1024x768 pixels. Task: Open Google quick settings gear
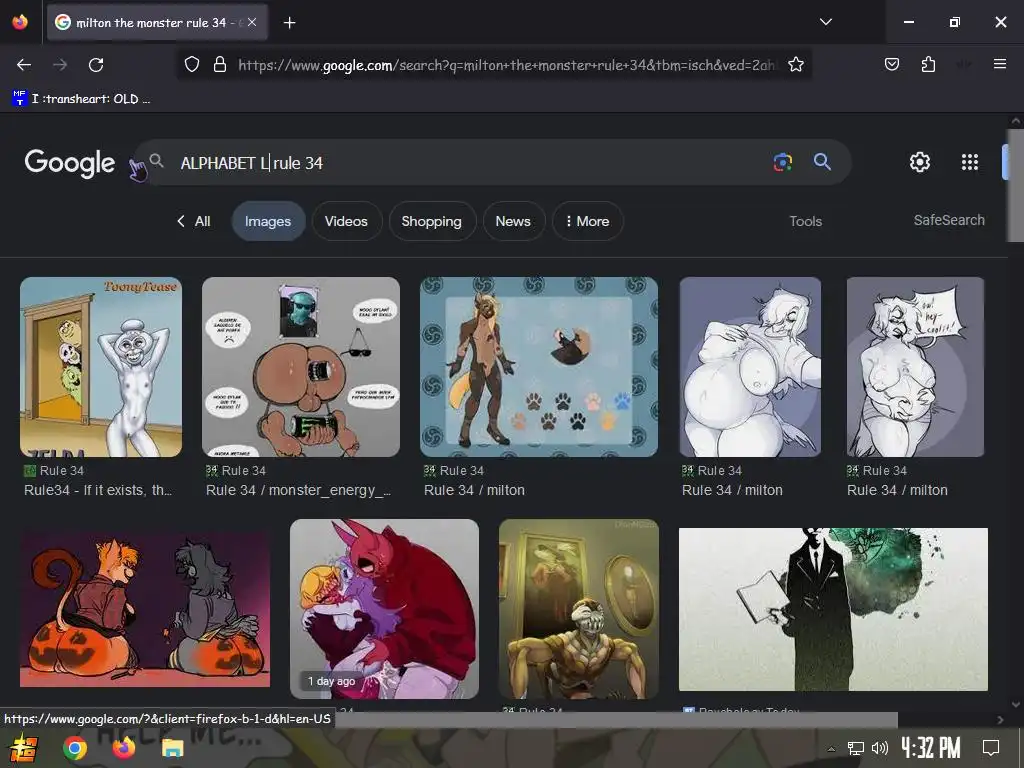pos(920,162)
